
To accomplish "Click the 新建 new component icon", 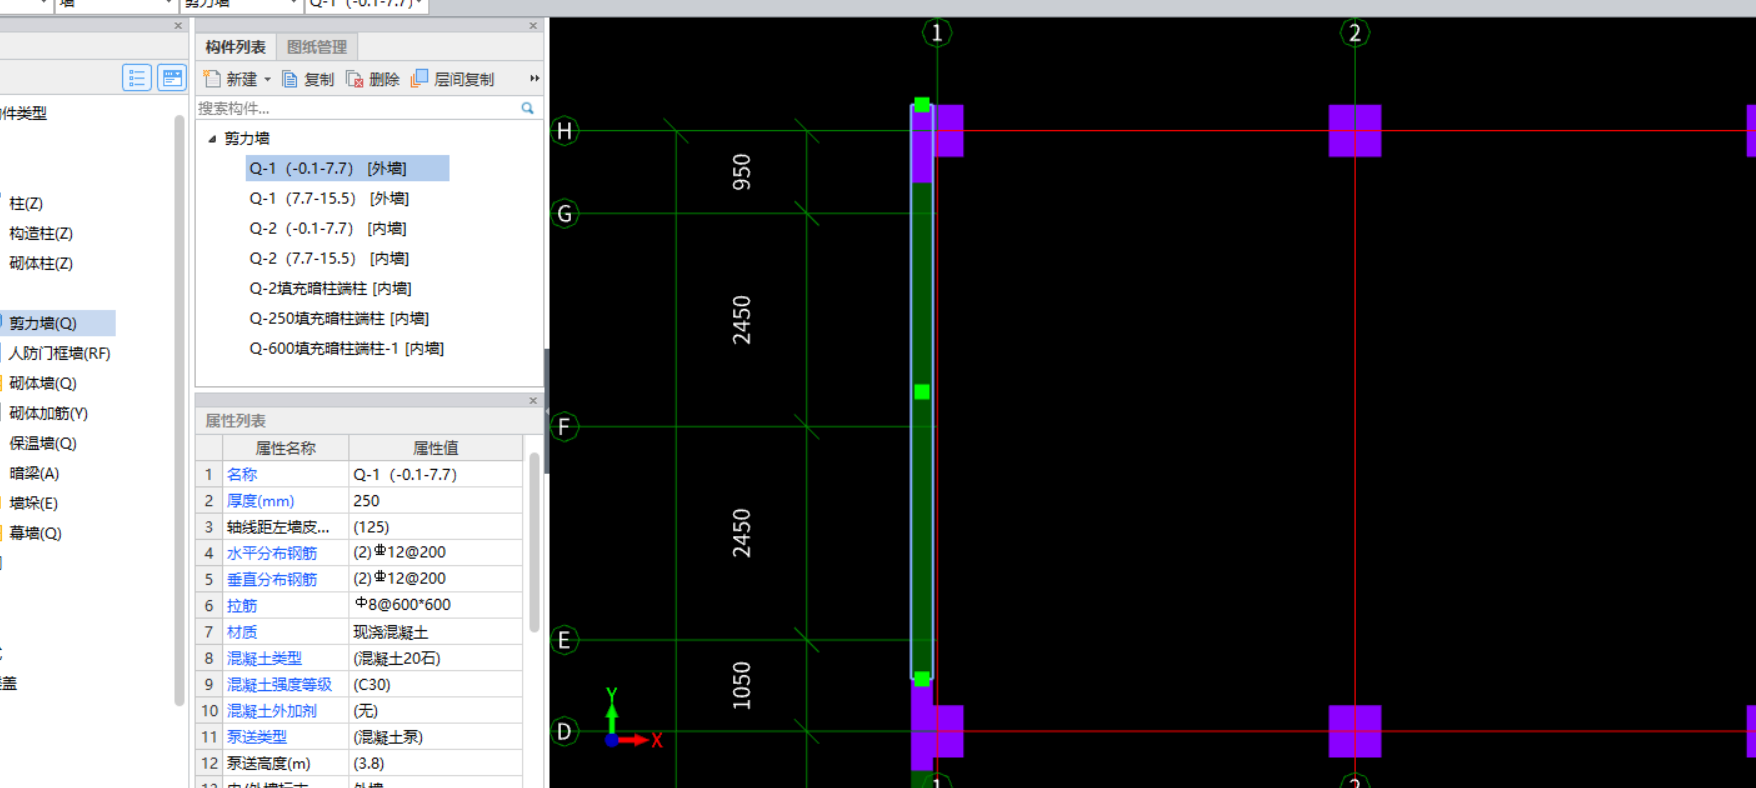I will click(x=212, y=79).
